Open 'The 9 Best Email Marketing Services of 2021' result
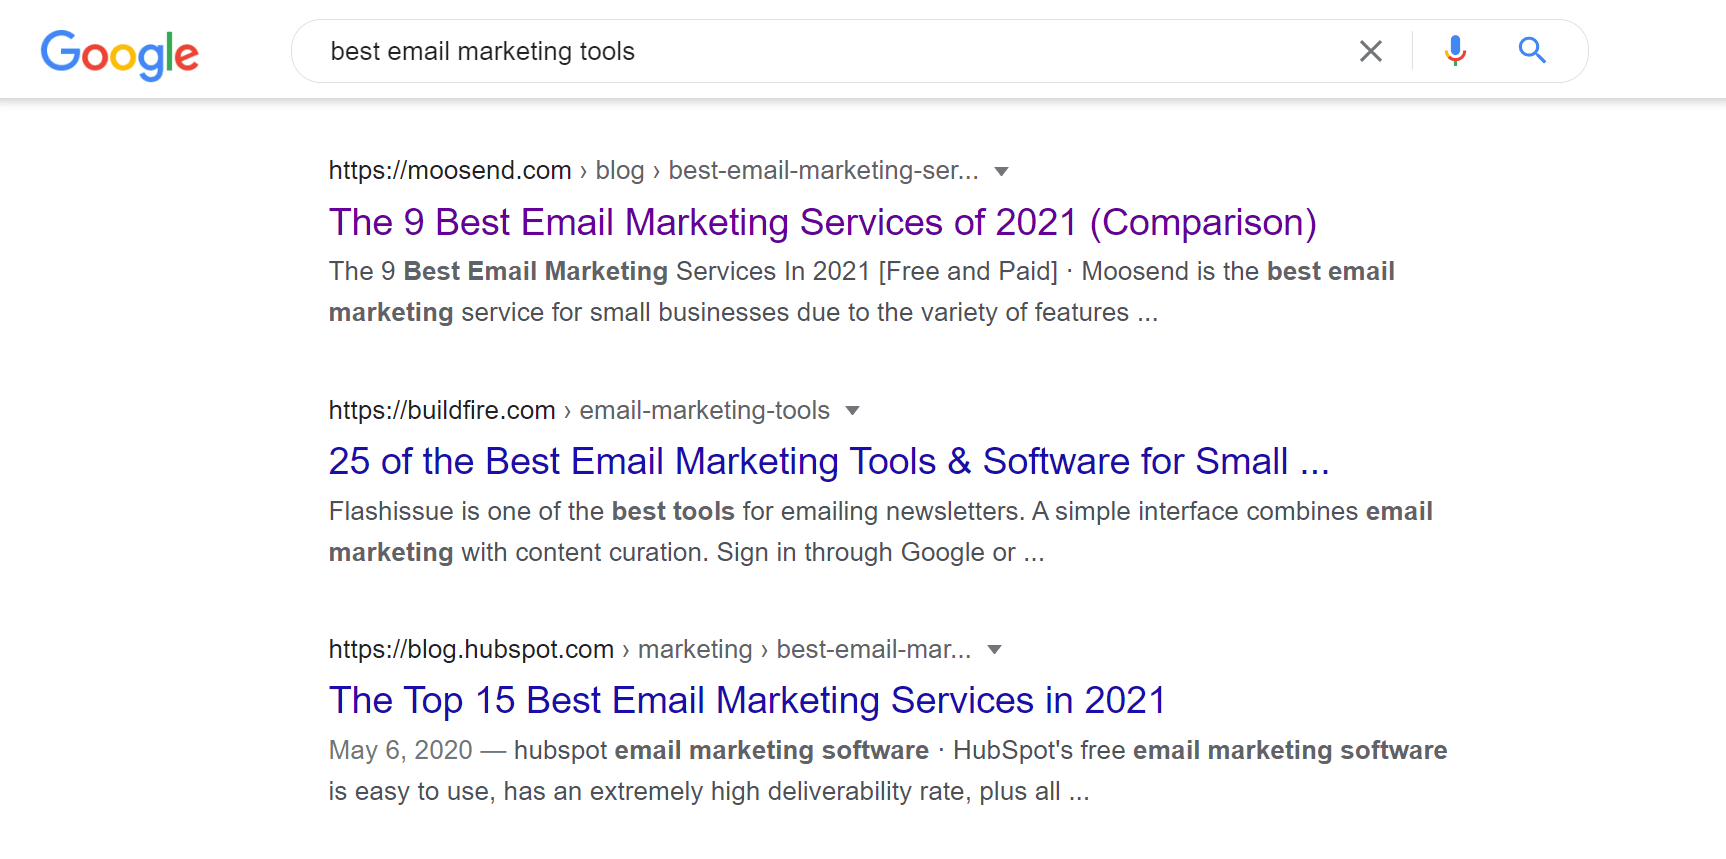Screen dimensions: 1726x859 coord(822,222)
